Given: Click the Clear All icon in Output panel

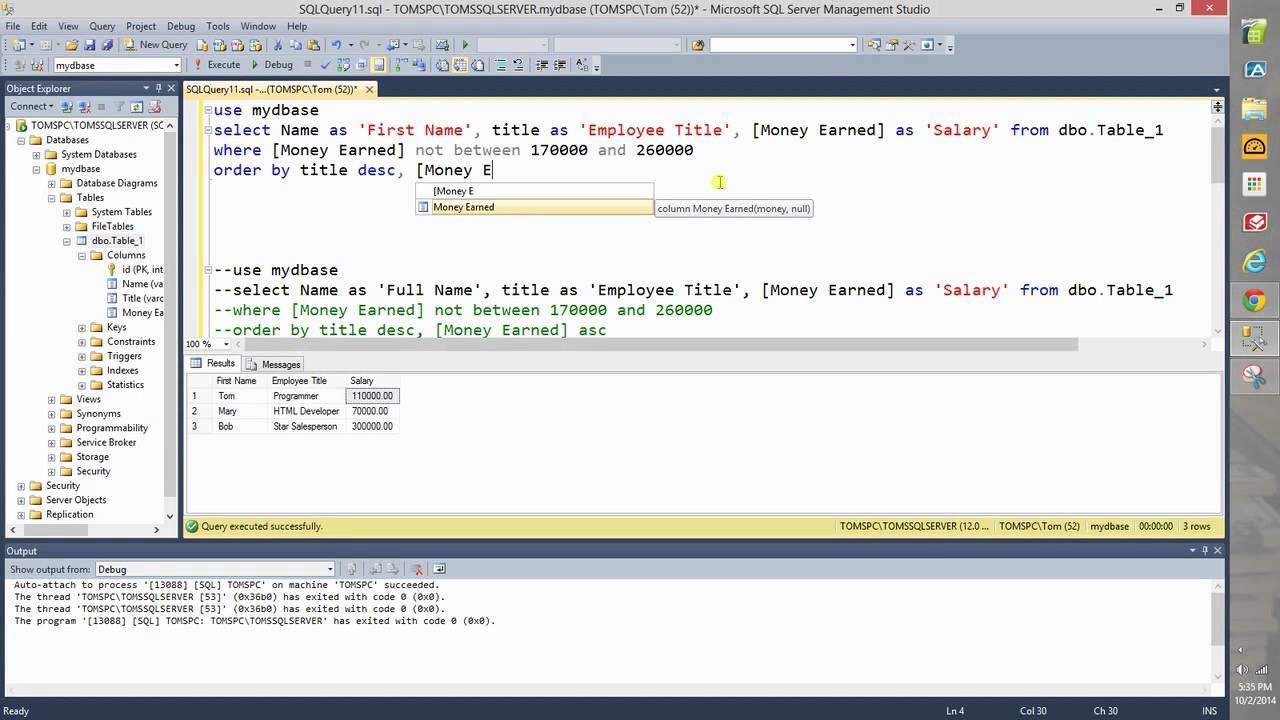Looking at the screenshot, I should coord(417,569).
